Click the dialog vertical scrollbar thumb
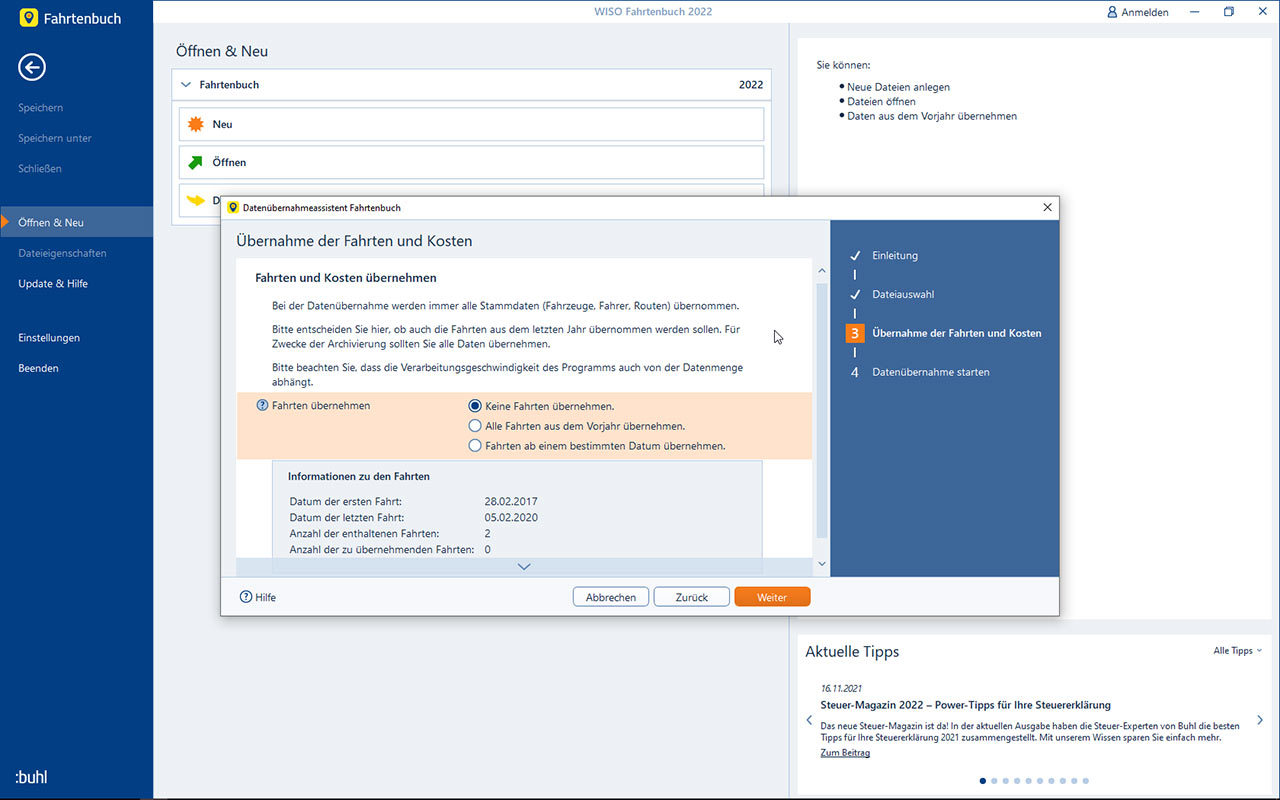The height and width of the screenshot is (800, 1280). tap(822, 410)
